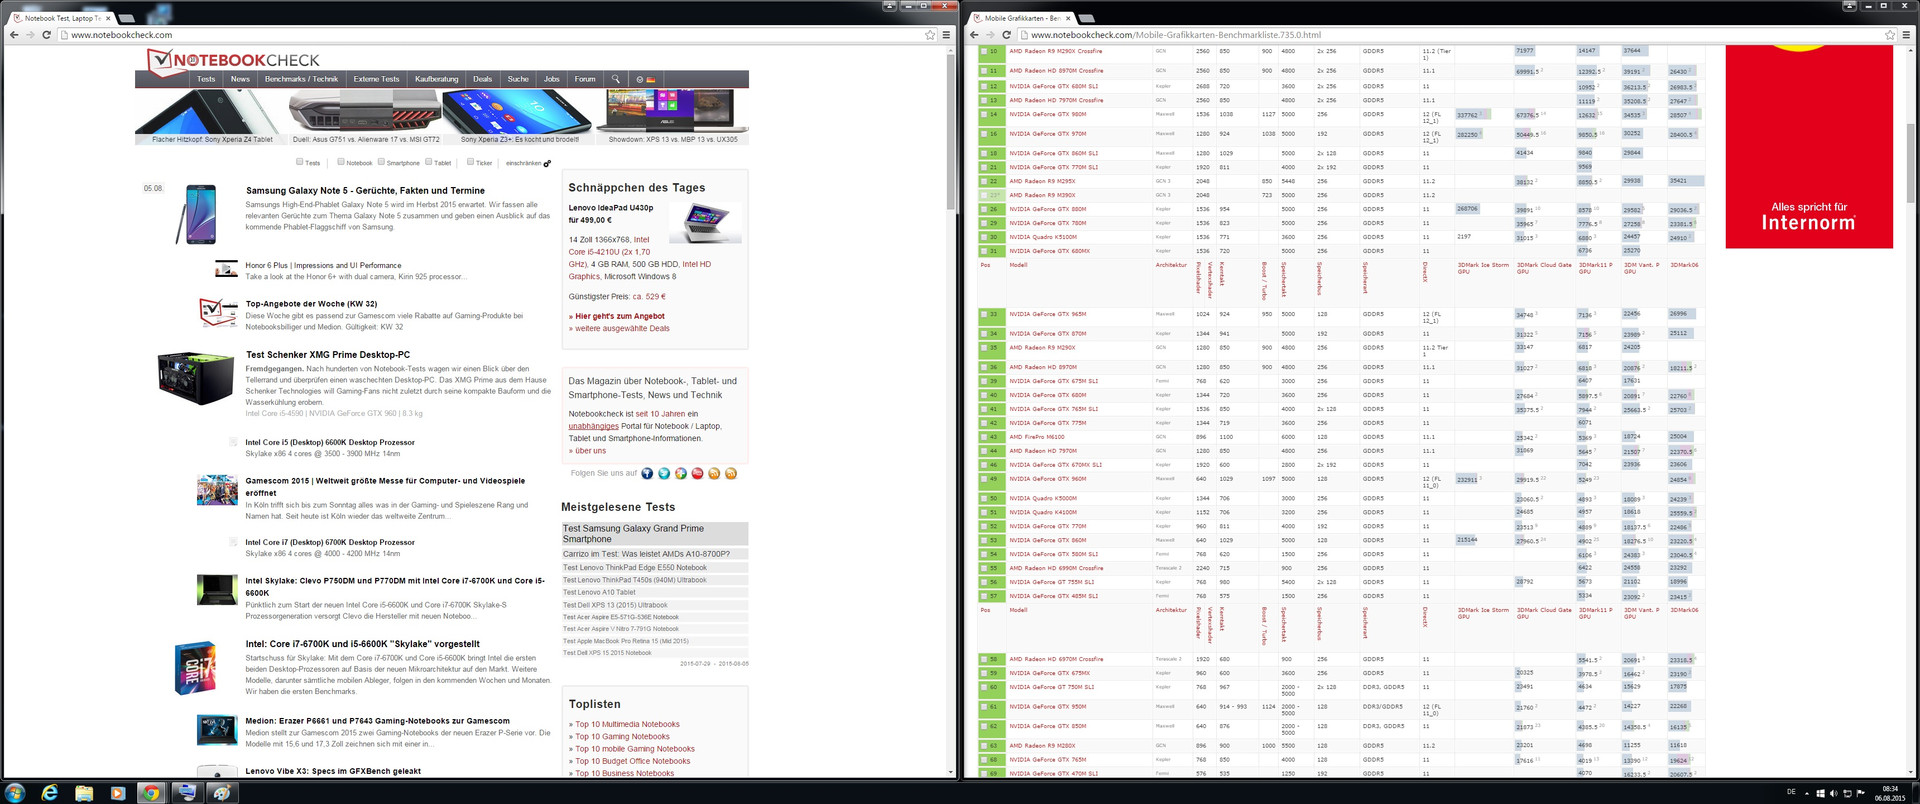
Task: Open the Suche menu item
Action: coord(518,79)
